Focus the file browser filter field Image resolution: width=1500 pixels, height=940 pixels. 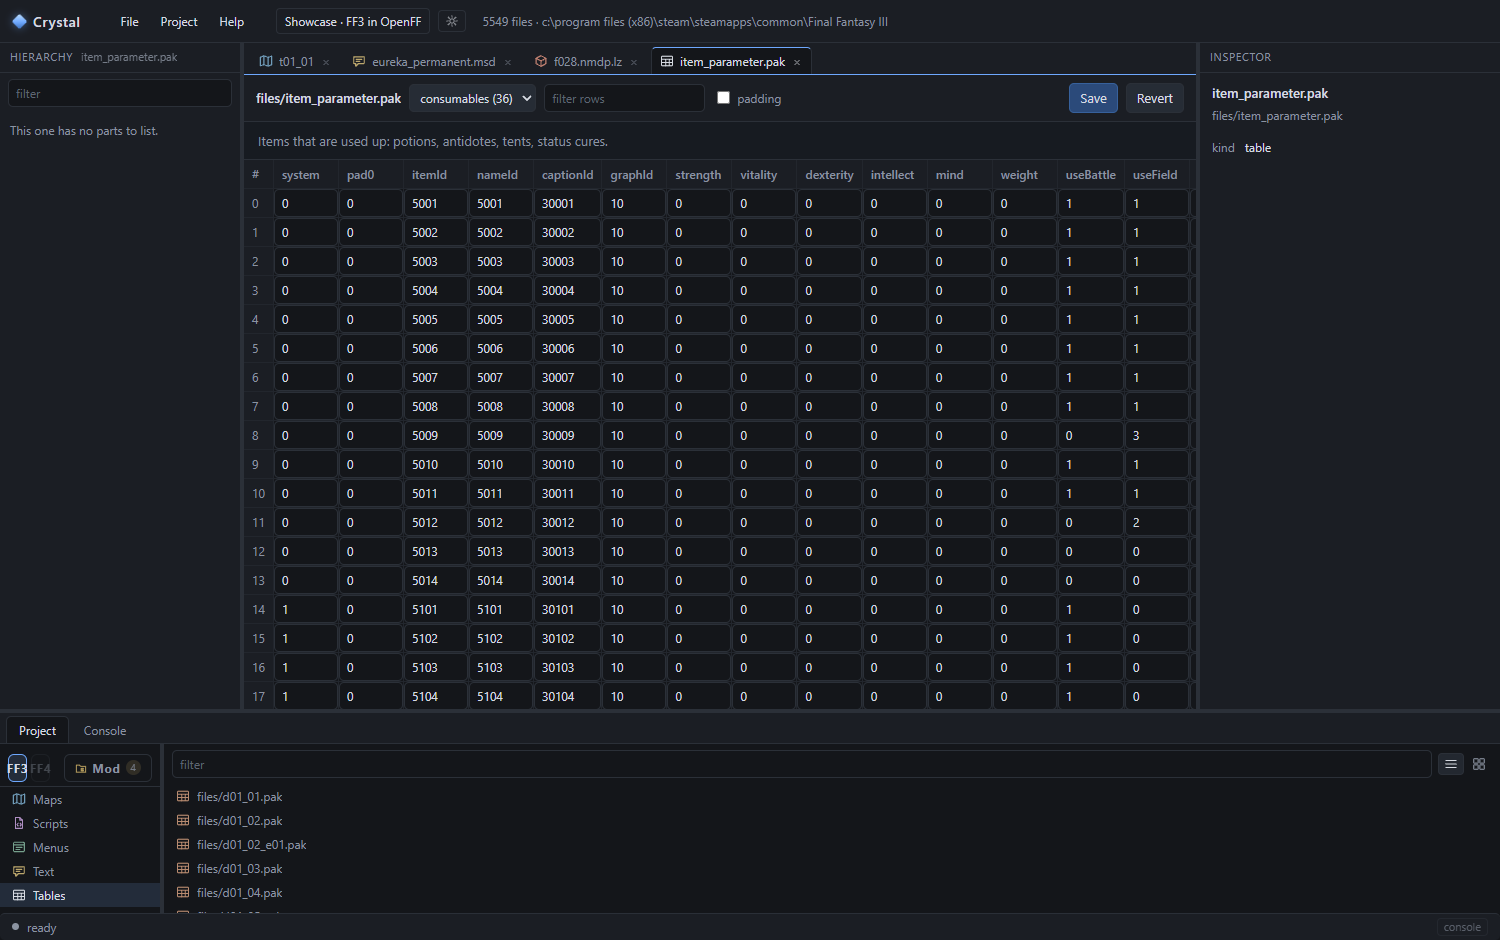801,764
